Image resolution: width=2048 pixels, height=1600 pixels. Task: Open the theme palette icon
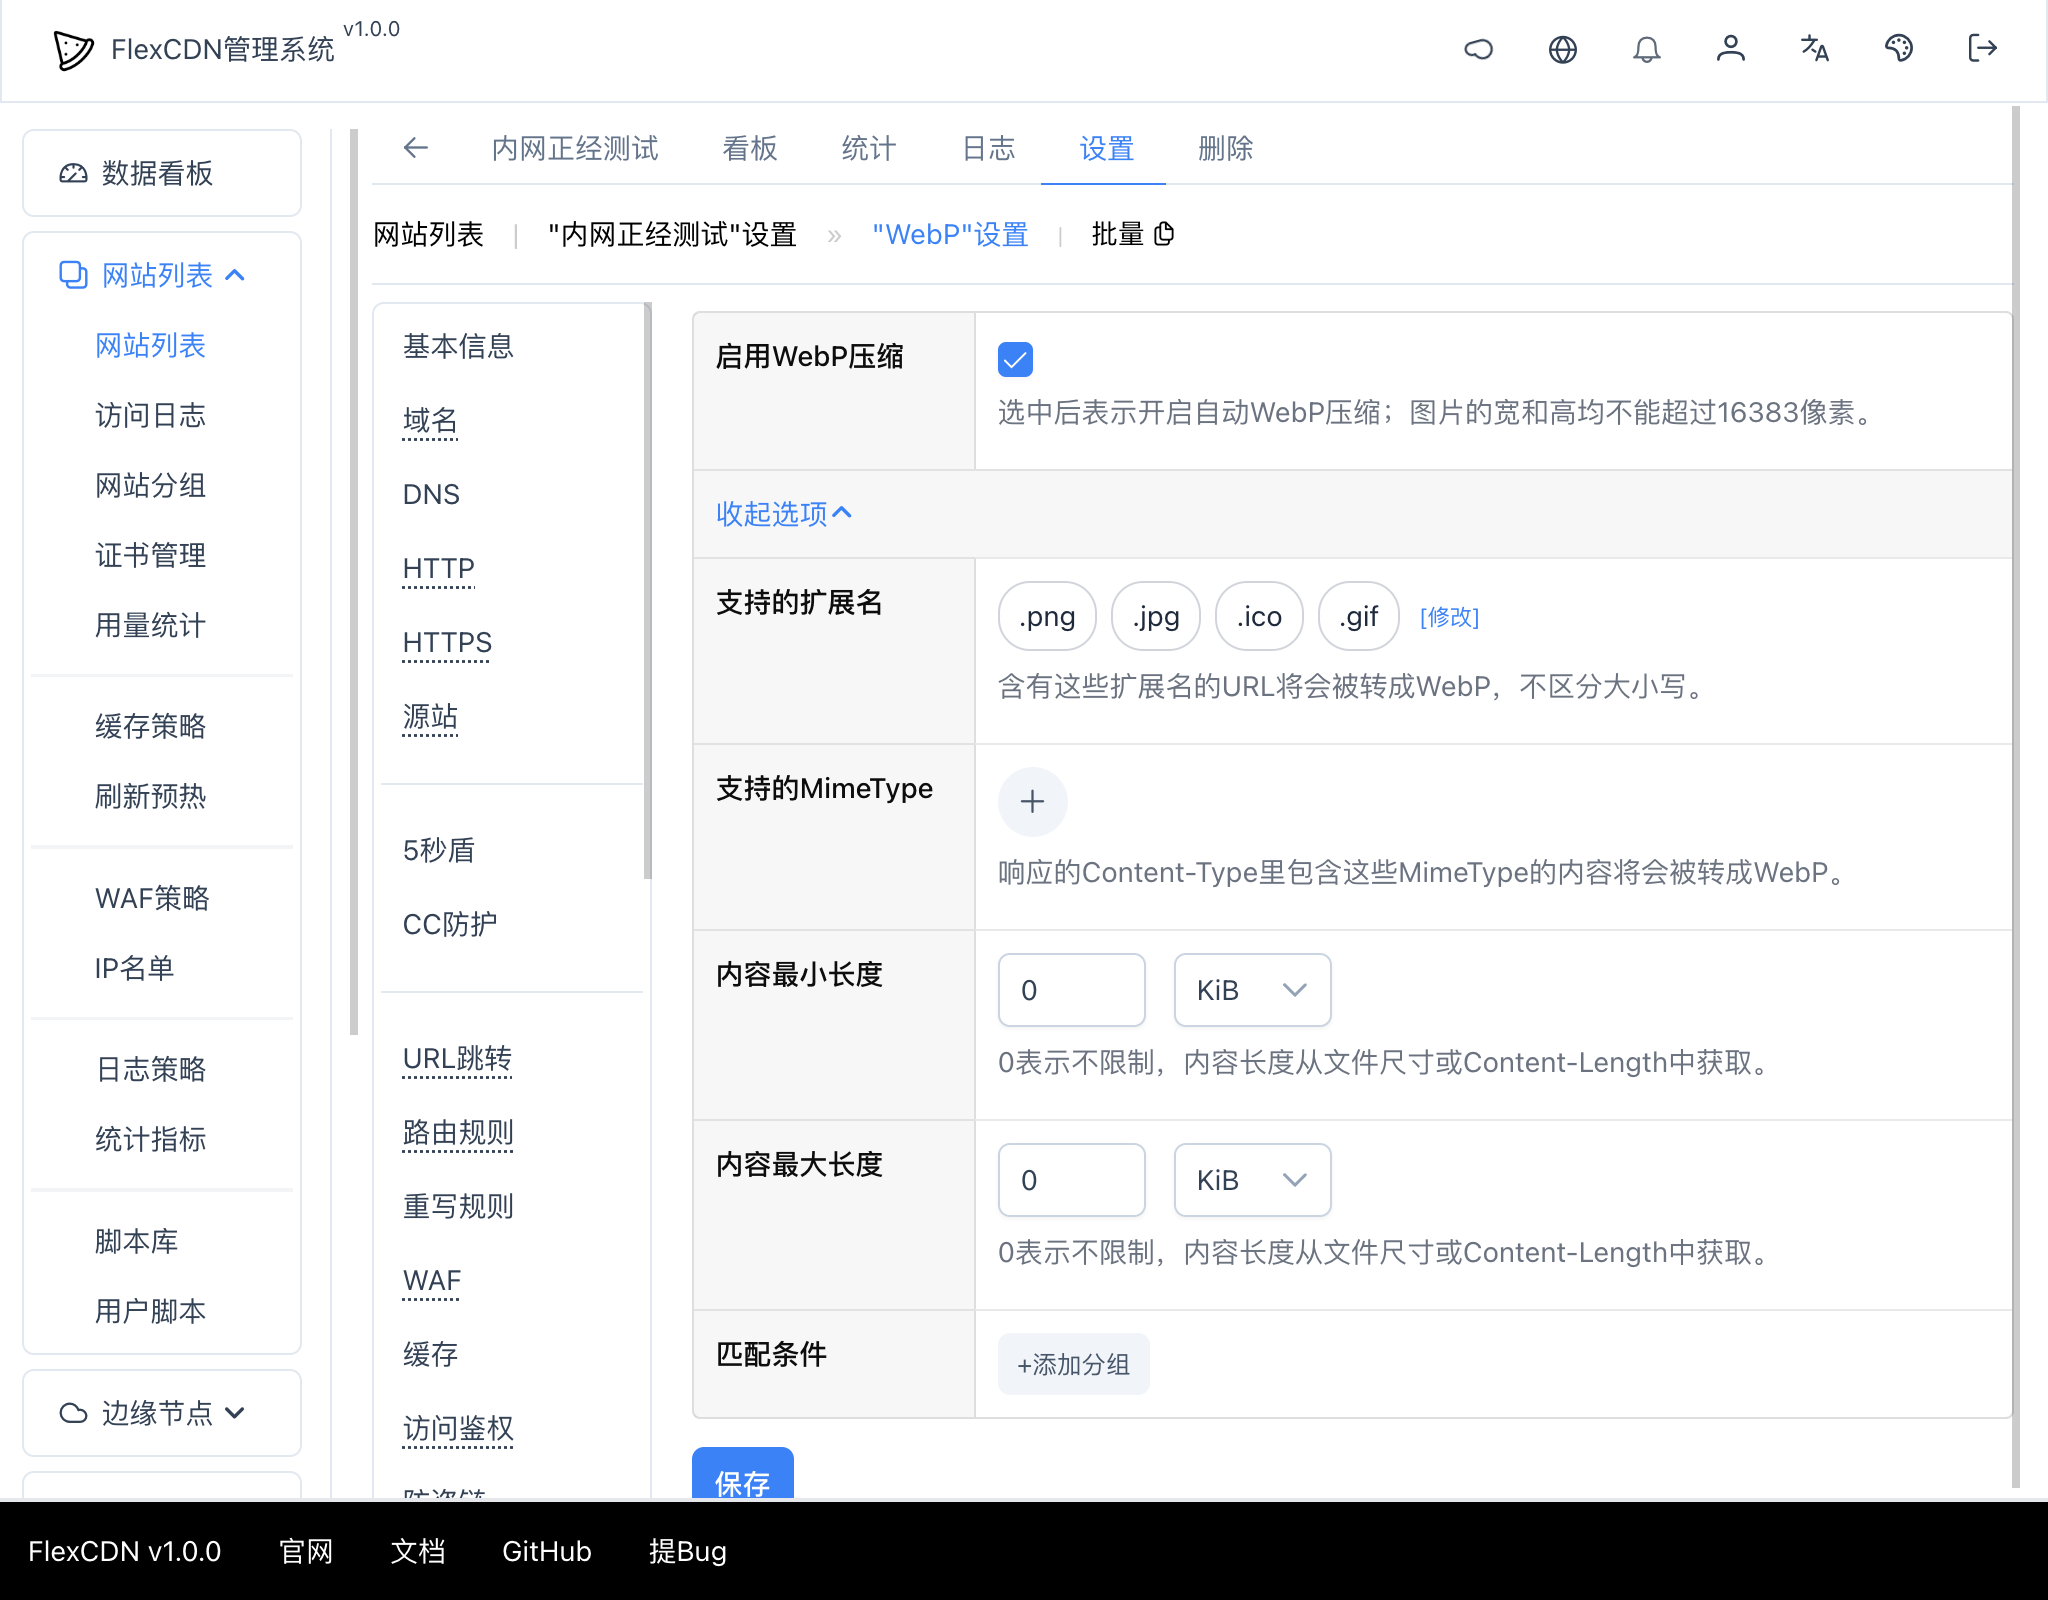point(1898,49)
